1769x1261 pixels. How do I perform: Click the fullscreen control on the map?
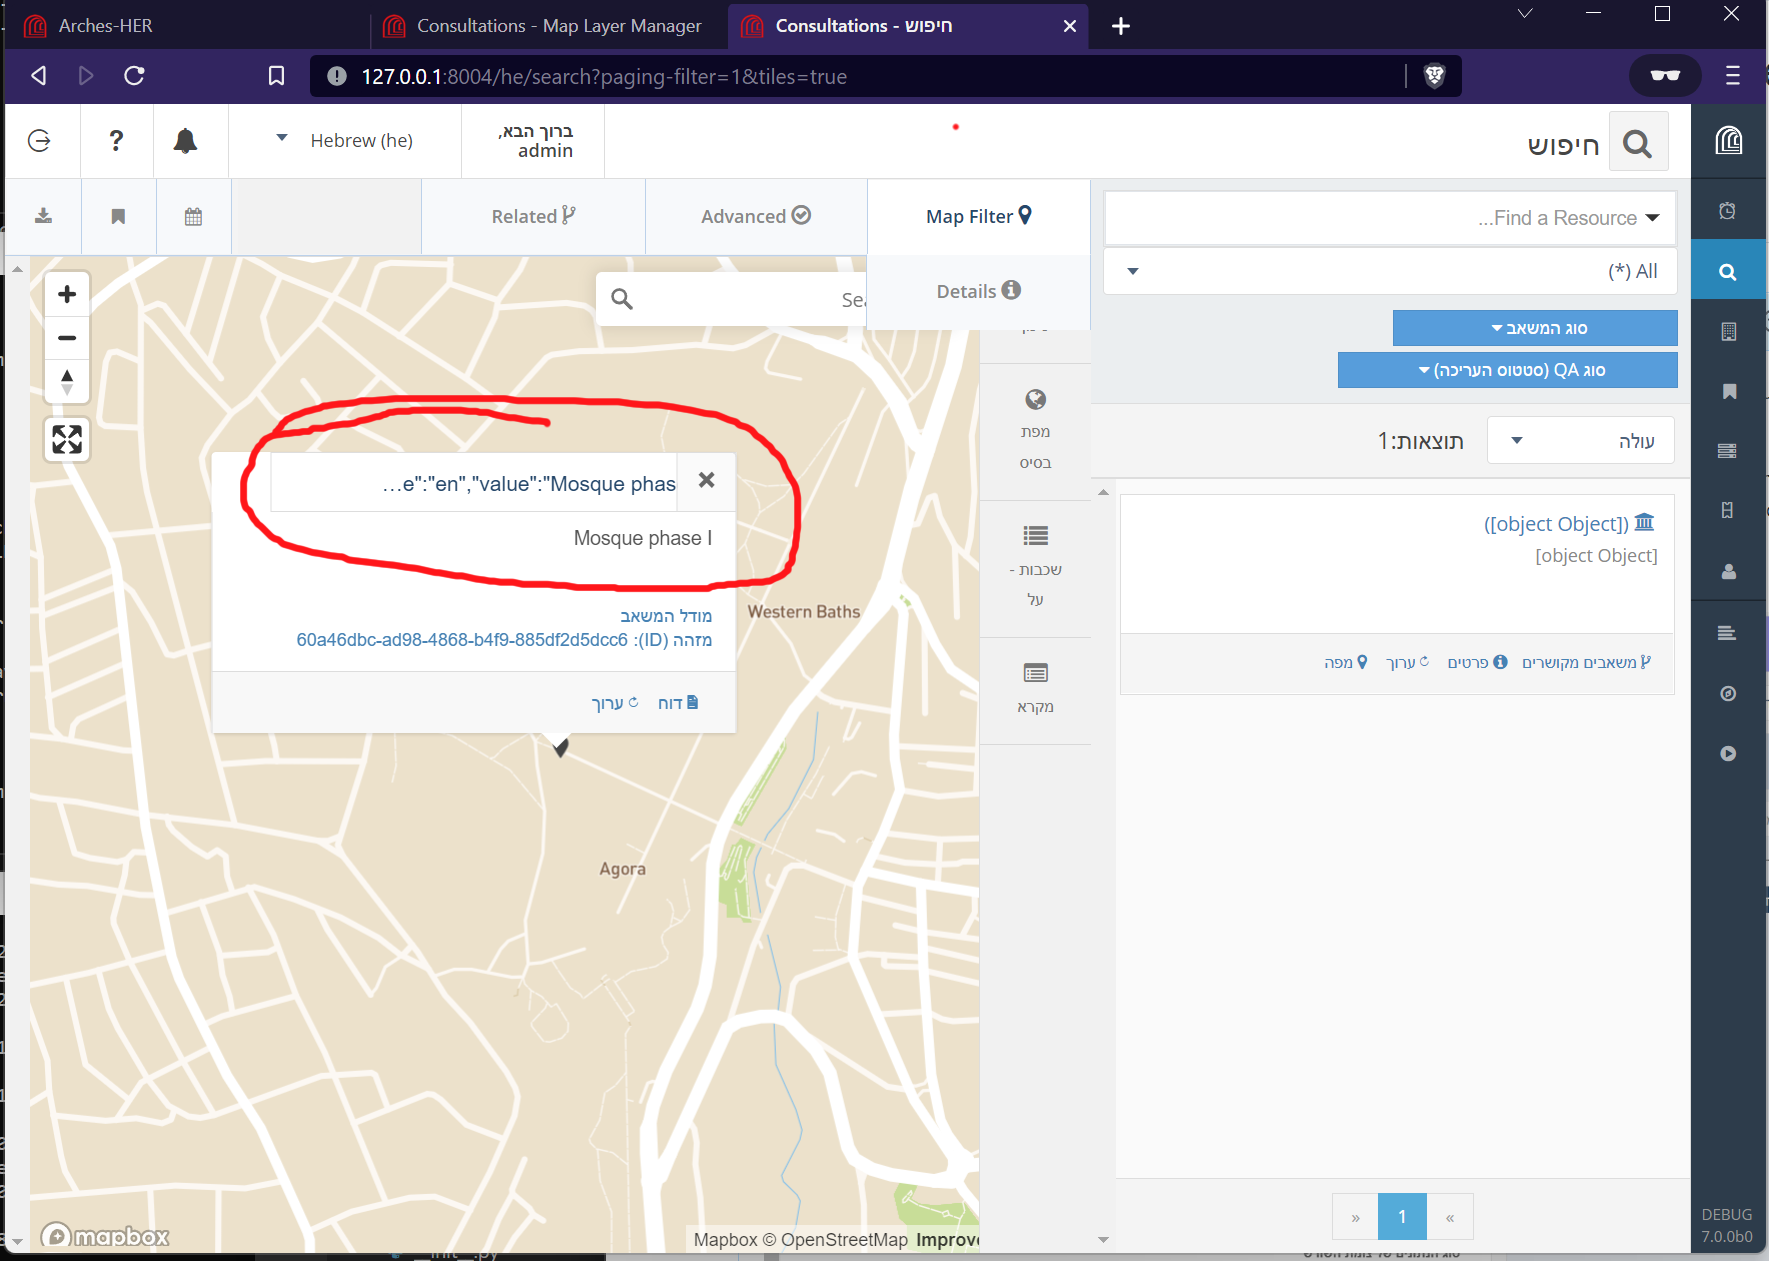(x=67, y=439)
